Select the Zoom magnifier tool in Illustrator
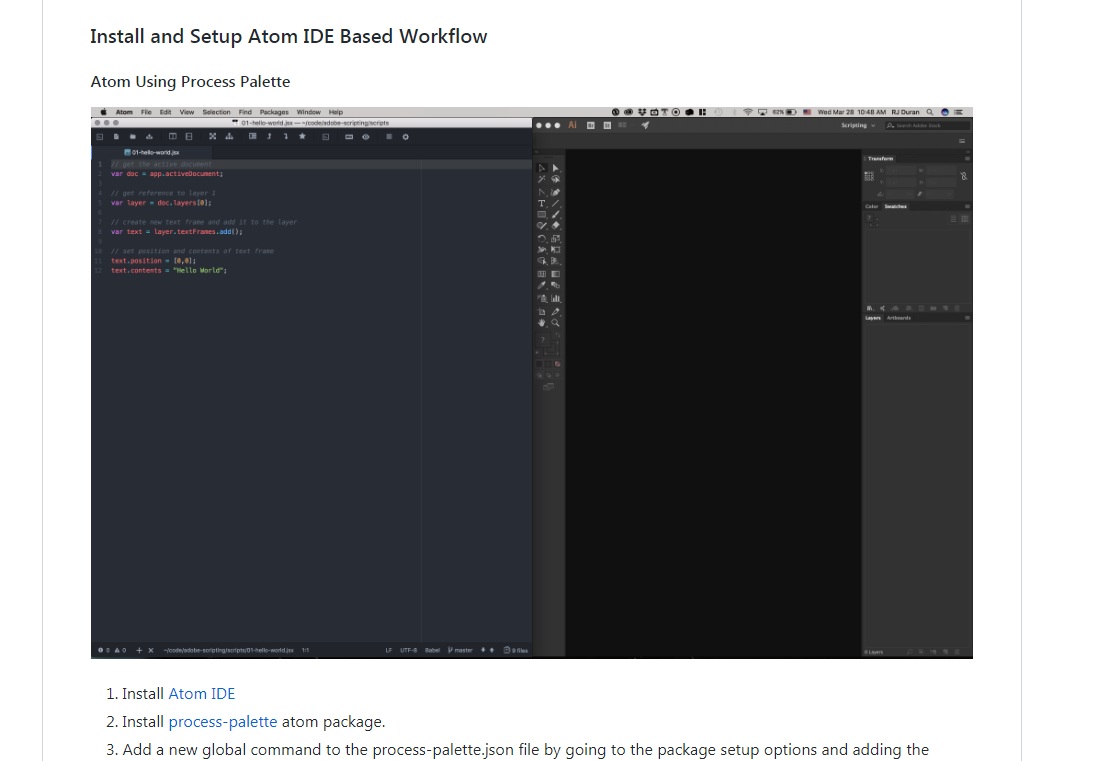This screenshot has width=1111, height=761. pos(556,323)
